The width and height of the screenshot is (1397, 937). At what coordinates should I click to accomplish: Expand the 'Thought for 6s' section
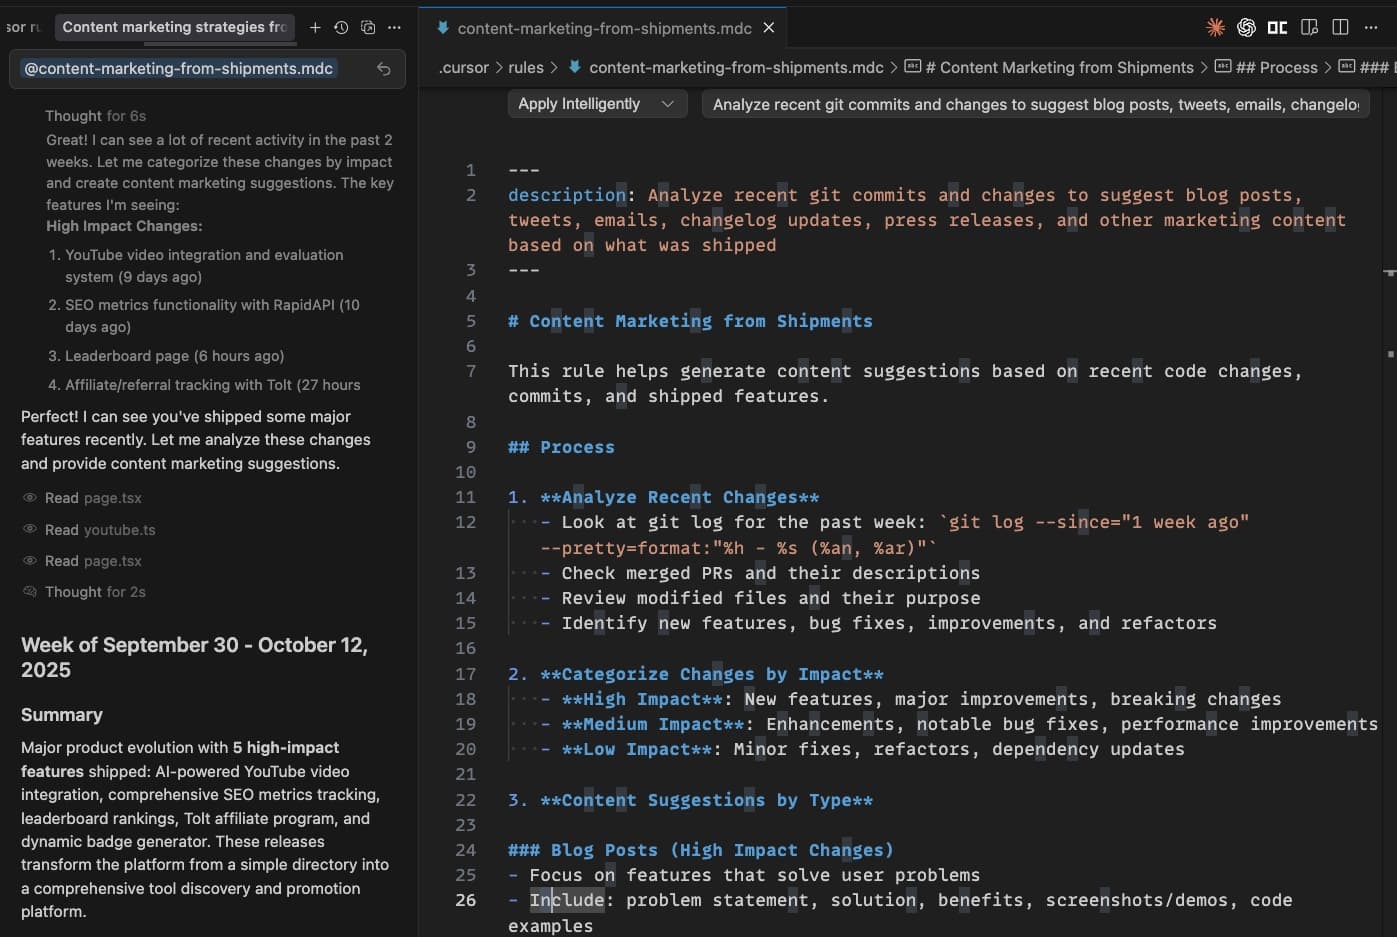tap(96, 116)
